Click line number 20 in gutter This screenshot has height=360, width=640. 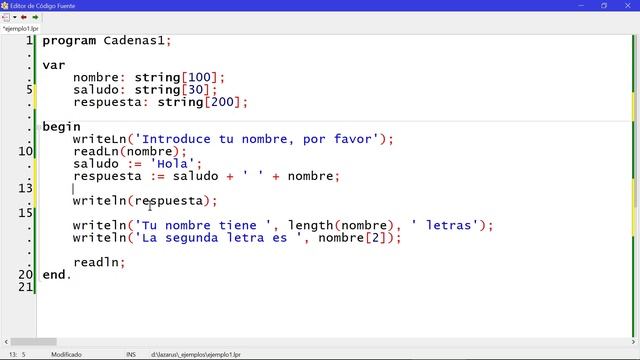(x=25, y=275)
